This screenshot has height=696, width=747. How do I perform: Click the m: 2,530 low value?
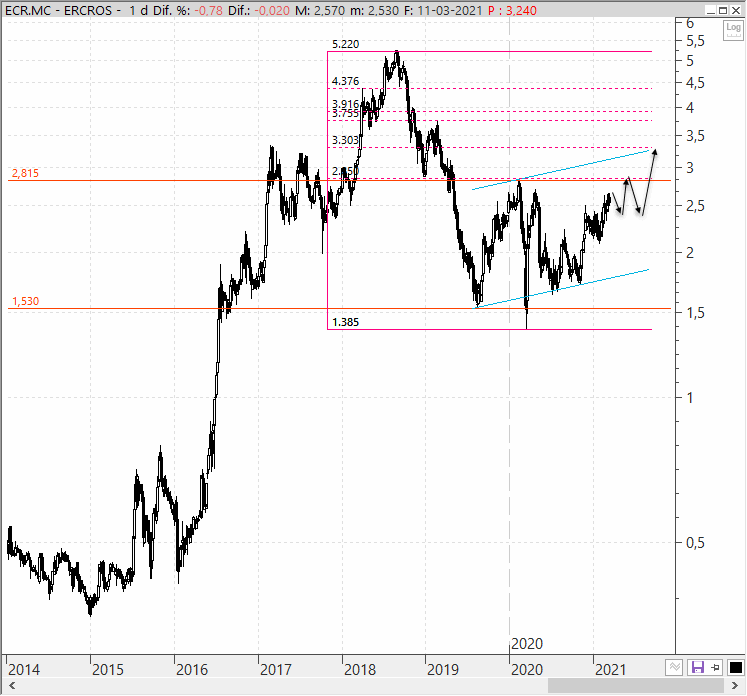click(374, 10)
